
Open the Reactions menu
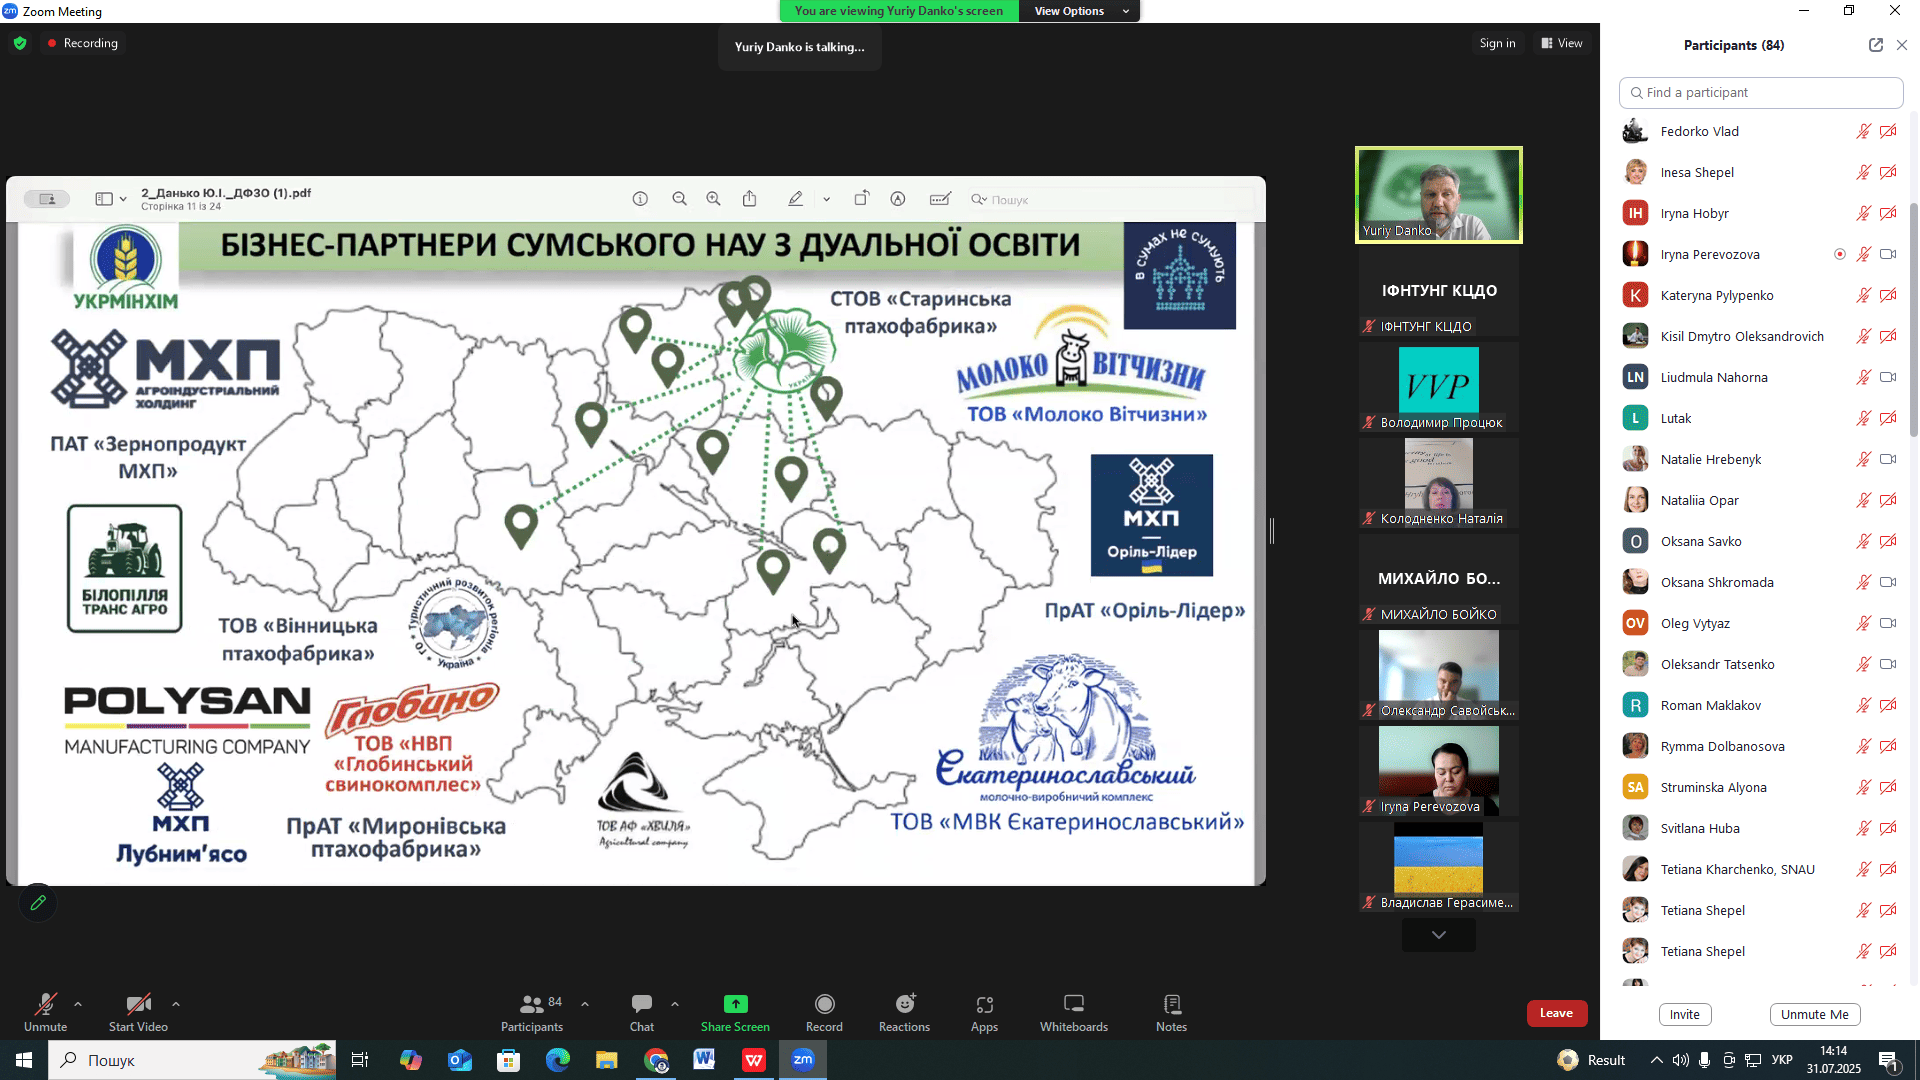point(904,1012)
